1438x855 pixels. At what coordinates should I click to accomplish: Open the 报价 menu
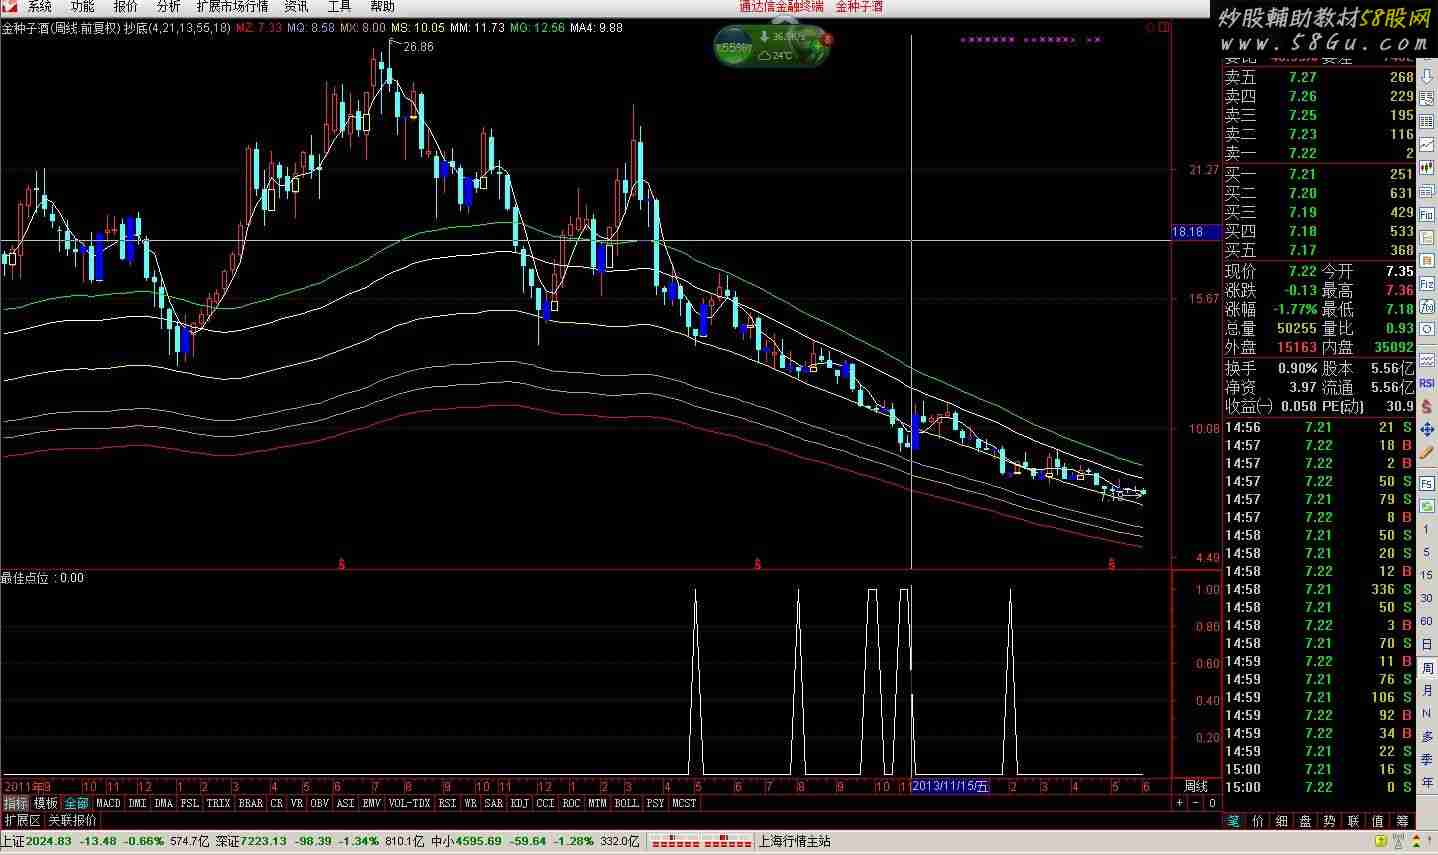[x=125, y=7]
